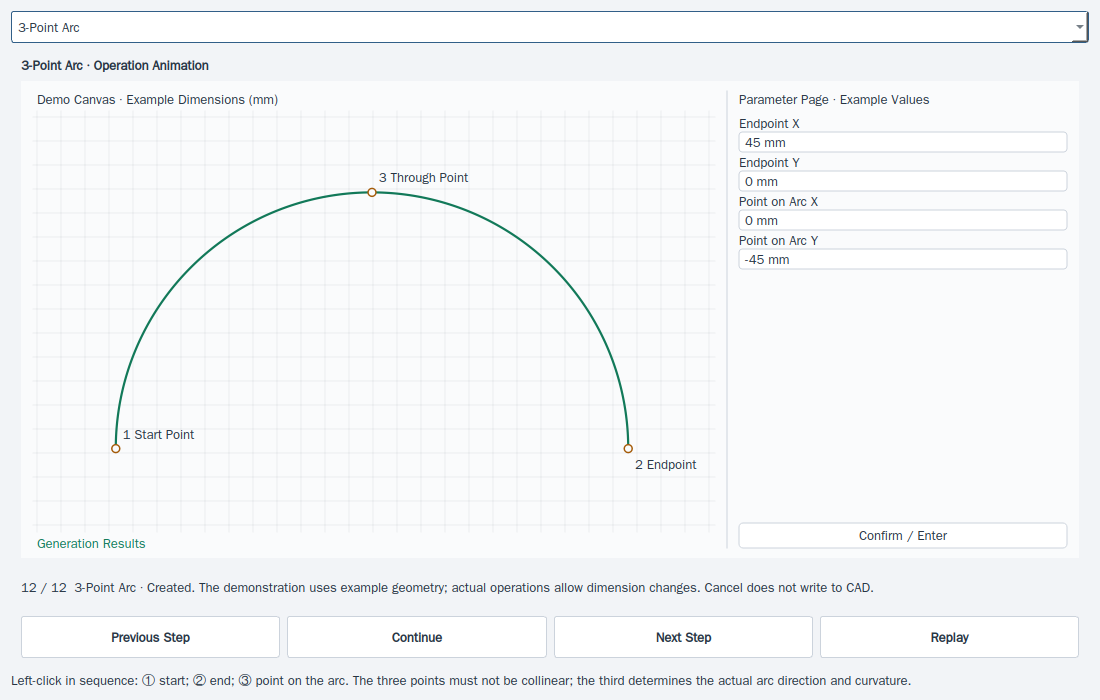Click '3-Point Arc · Operation Animation' title
1100x700 pixels.
(x=115, y=65)
